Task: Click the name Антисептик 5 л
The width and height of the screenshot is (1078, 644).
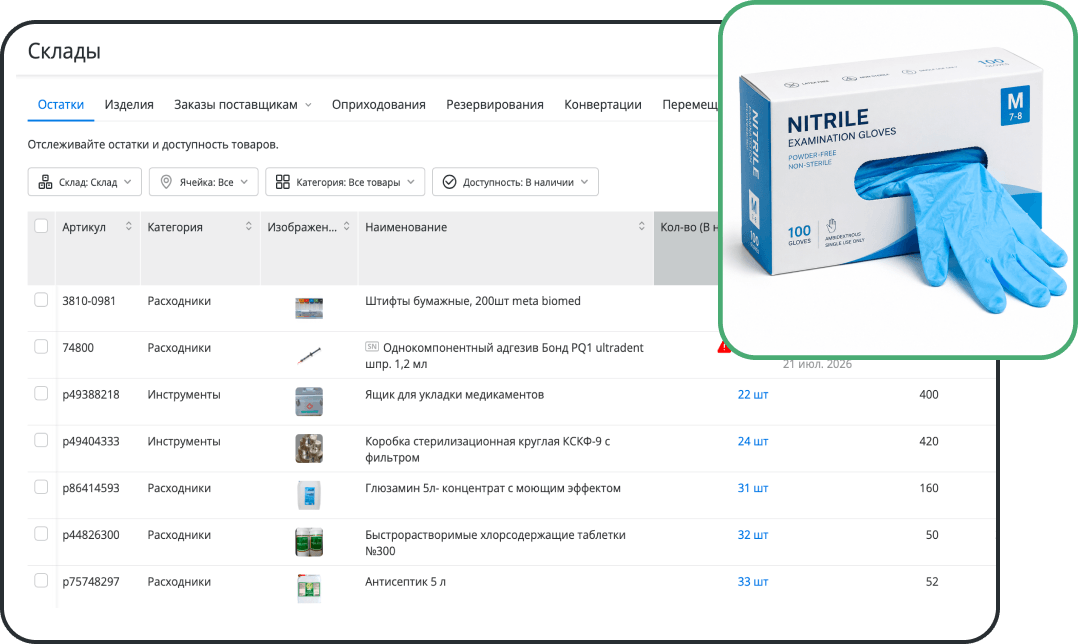Action: point(405,581)
